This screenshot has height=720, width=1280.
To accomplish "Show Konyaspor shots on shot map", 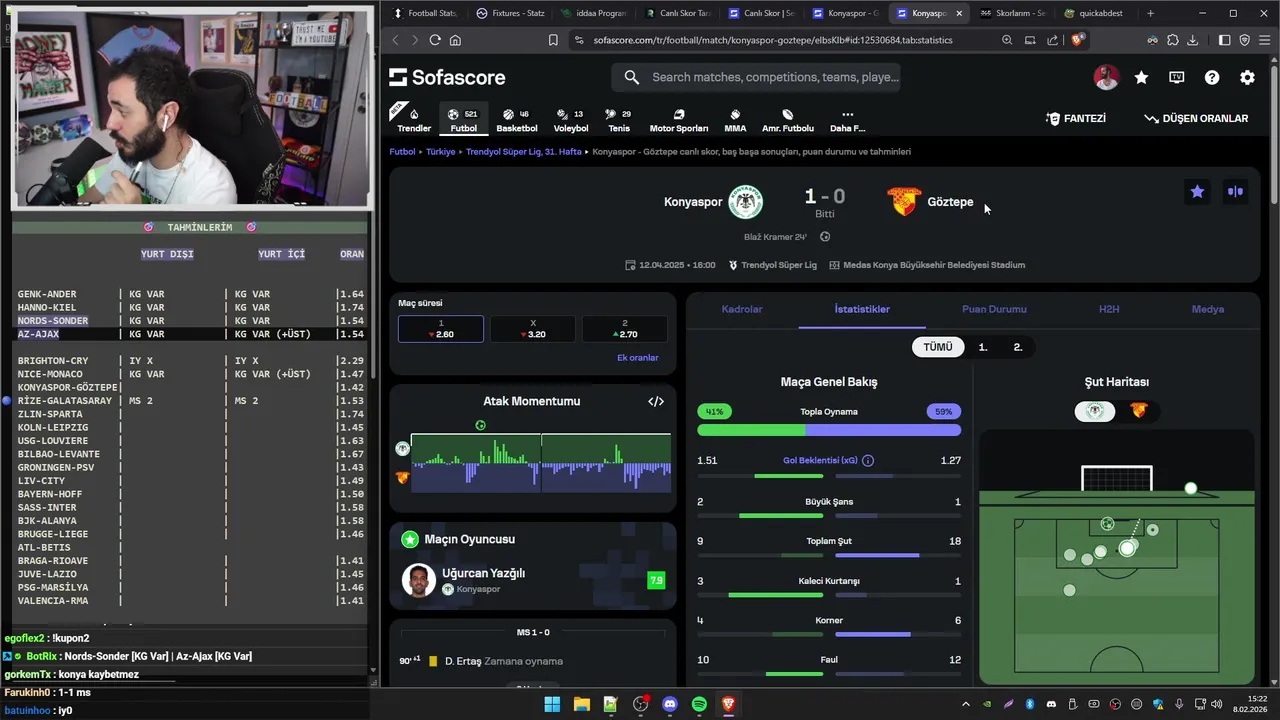I will pyautogui.click(x=1095, y=411).
